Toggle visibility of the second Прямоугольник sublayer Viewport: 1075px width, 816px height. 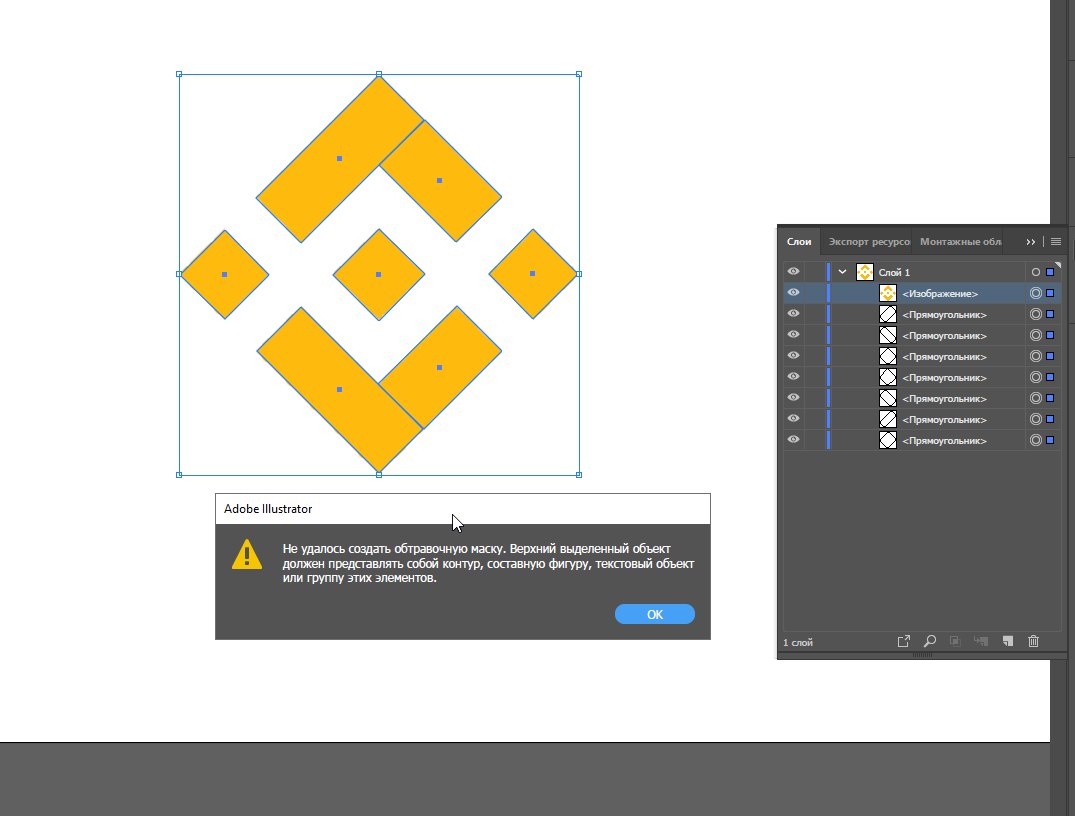[793, 335]
